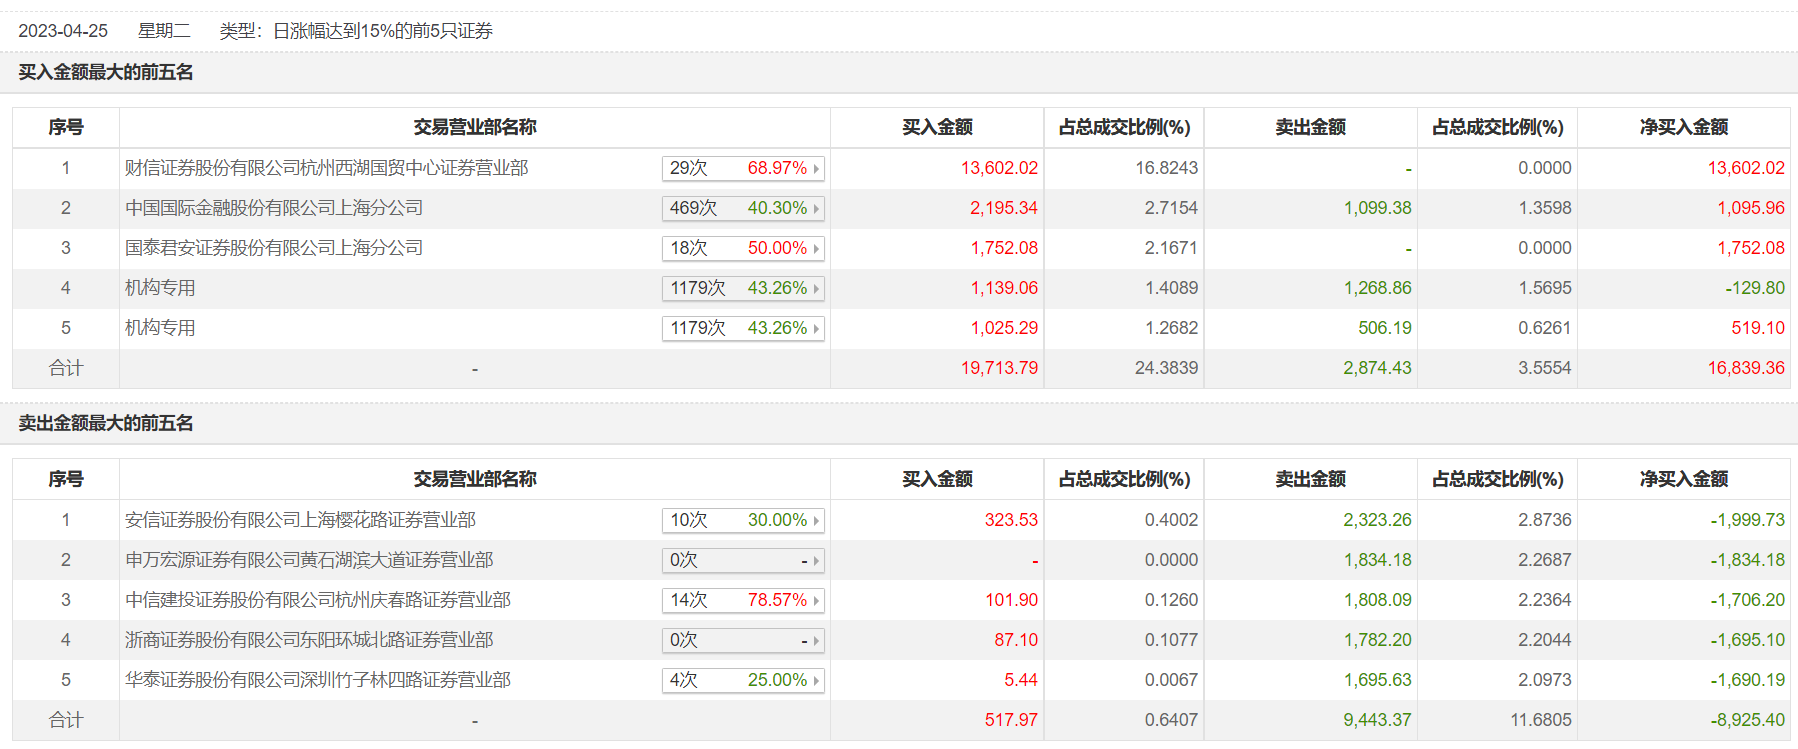Screen dimensions: 1798x749
Task: Open 浙商证券东阳环城北路证券营业部 link
Action: click(309, 640)
